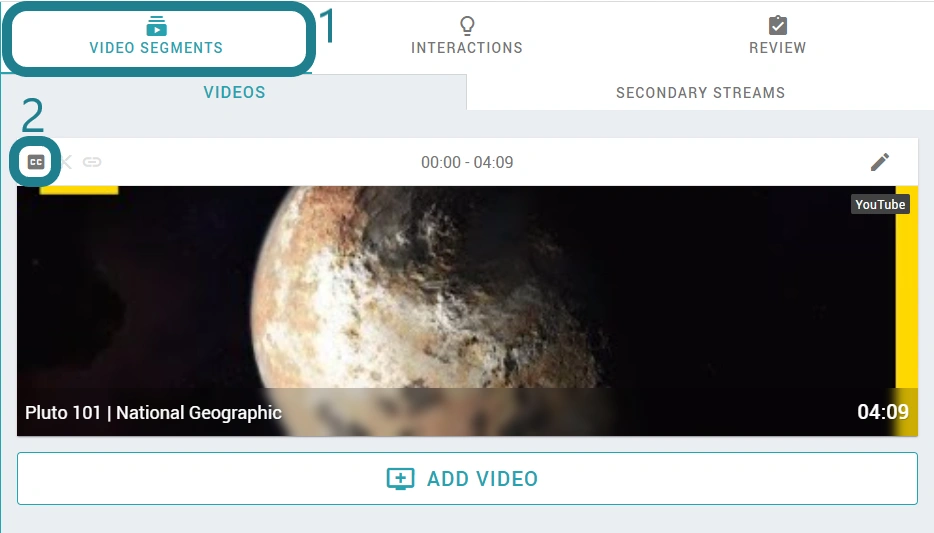The width and height of the screenshot is (934, 533).
Task: Click the CC closed captions icon
Action: pos(36,162)
